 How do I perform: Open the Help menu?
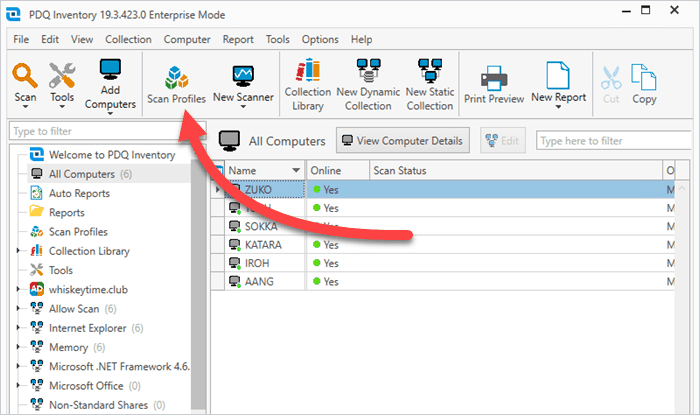pyautogui.click(x=361, y=39)
